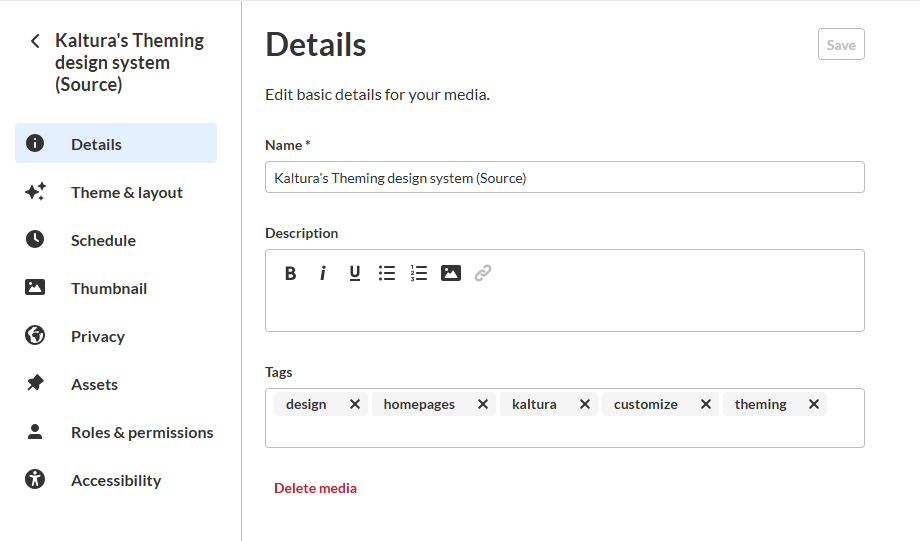
Task: Click the Details info icon in the sidebar
Action: pyautogui.click(x=35, y=143)
